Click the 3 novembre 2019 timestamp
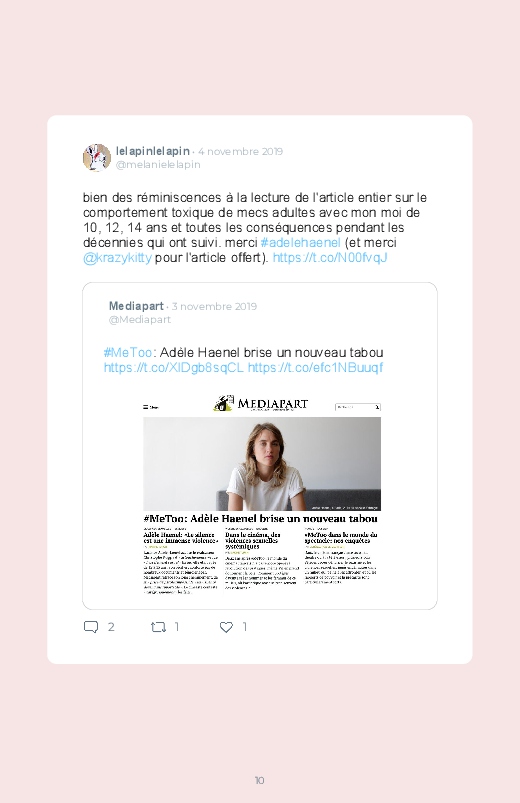The width and height of the screenshot is (520, 803). [214, 306]
